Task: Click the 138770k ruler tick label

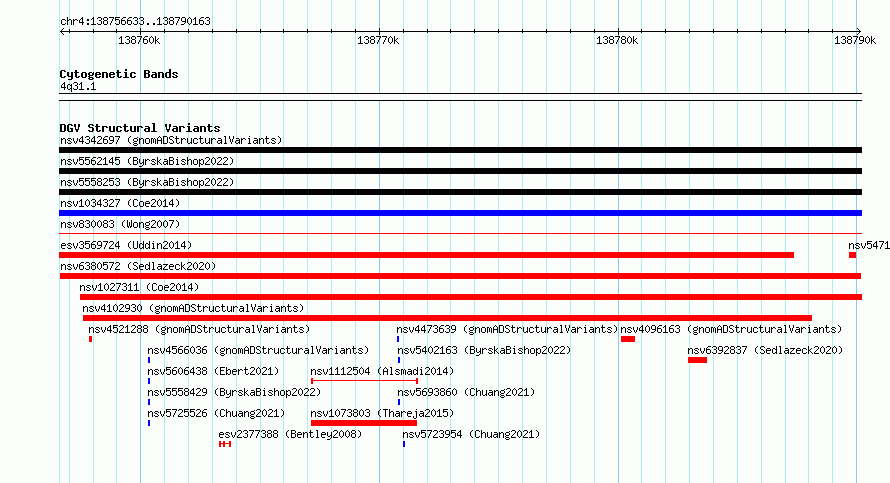Action: pos(378,40)
